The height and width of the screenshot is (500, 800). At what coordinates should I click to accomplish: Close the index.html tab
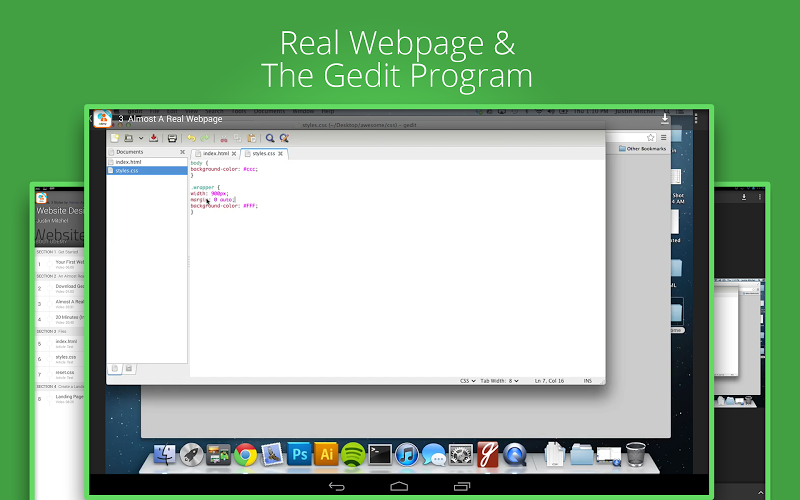click(x=234, y=154)
